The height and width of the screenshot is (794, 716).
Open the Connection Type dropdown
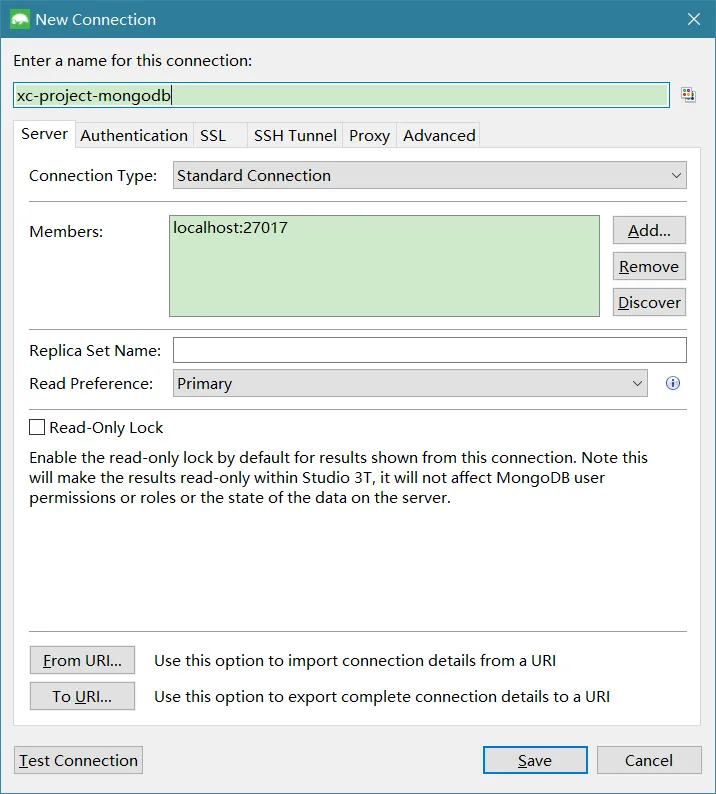click(x=429, y=176)
